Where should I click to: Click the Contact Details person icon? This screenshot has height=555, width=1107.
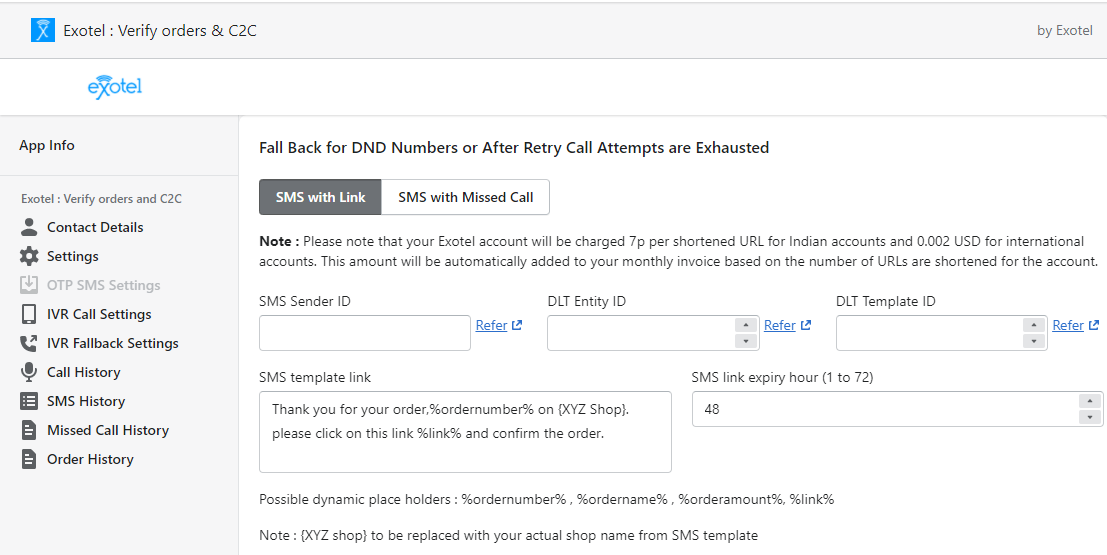pos(29,227)
